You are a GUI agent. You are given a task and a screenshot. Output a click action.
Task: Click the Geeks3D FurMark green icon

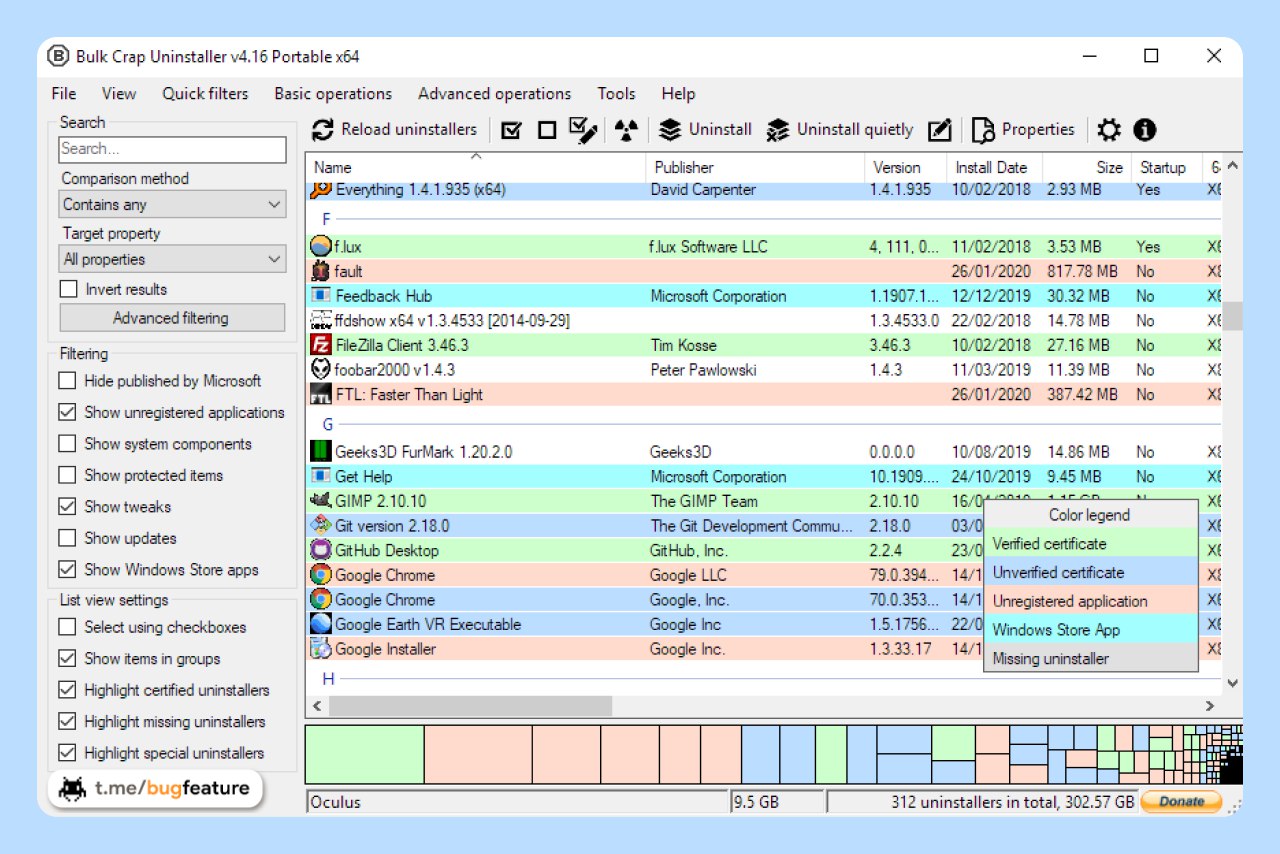[x=320, y=452]
